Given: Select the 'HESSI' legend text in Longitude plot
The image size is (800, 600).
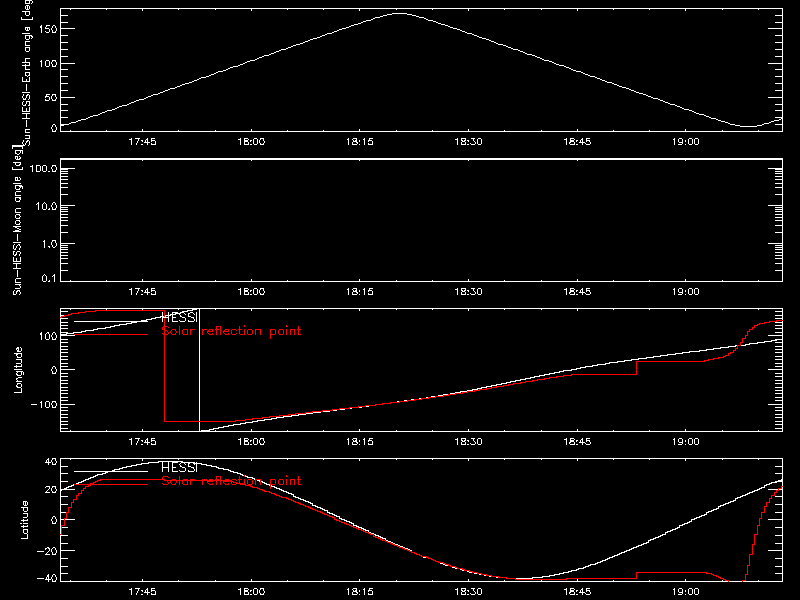Looking at the screenshot, I should pos(179,317).
